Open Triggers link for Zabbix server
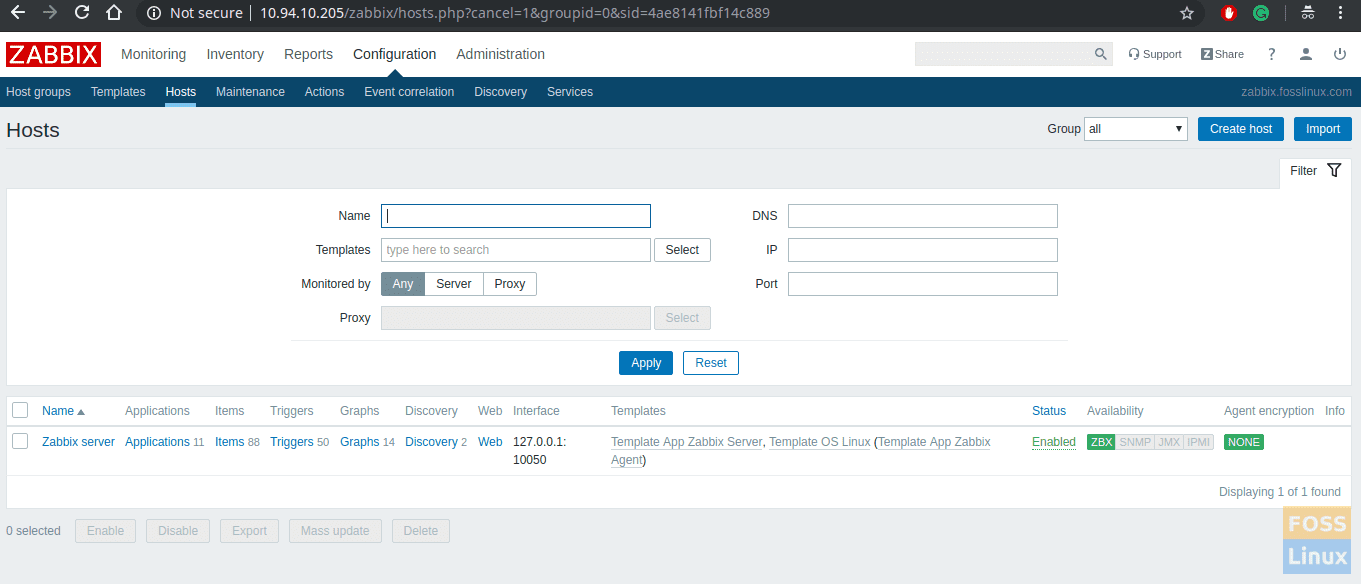The height and width of the screenshot is (584, 1361). [x=292, y=442]
